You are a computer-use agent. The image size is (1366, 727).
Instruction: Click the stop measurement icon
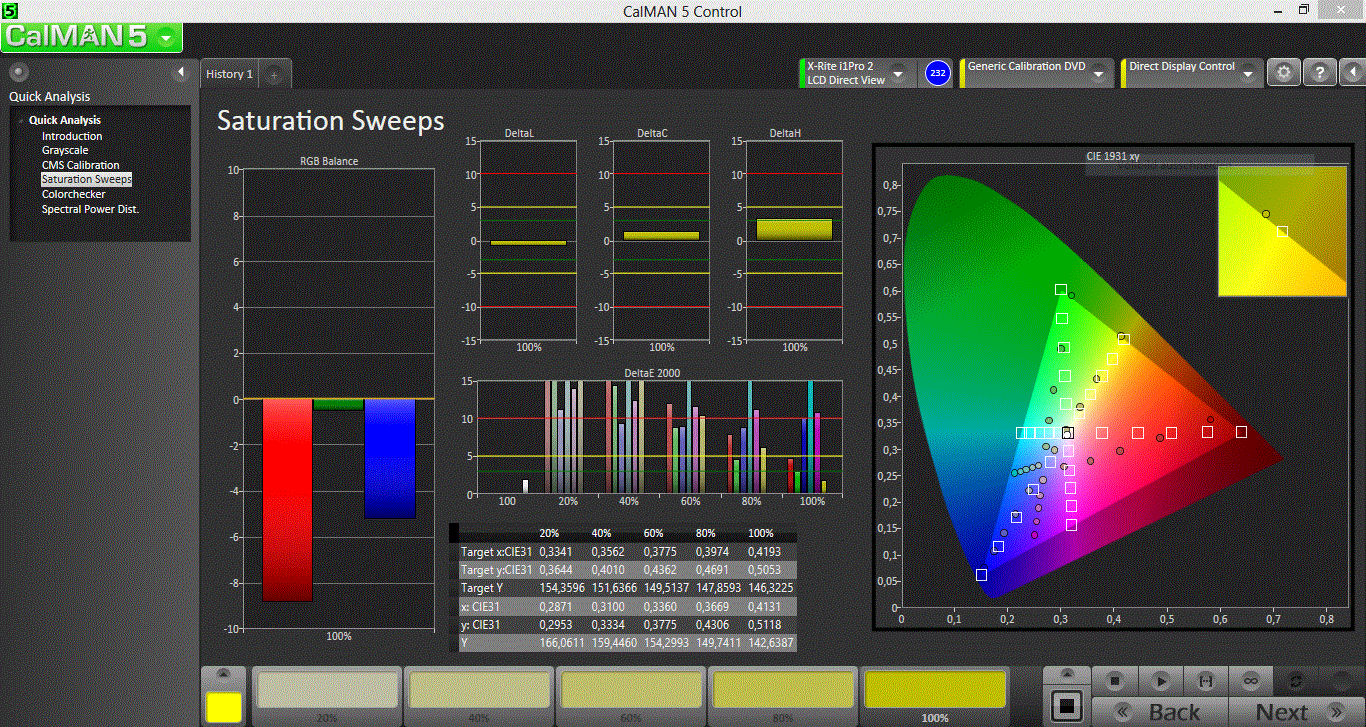click(1114, 680)
